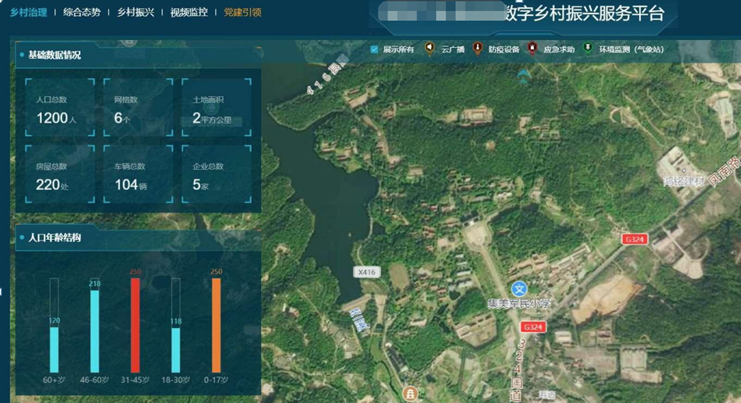The height and width of the screenshot is (403, 741).
Task: Click the G324 road badge near 河珞建材
Action: coord(634,239)
